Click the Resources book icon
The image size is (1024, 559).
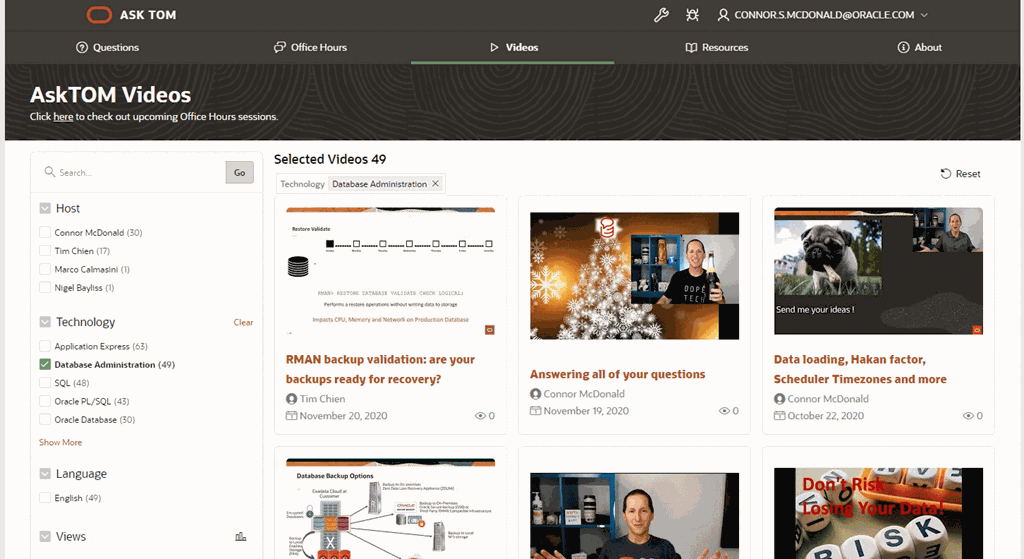coord(691,47)
